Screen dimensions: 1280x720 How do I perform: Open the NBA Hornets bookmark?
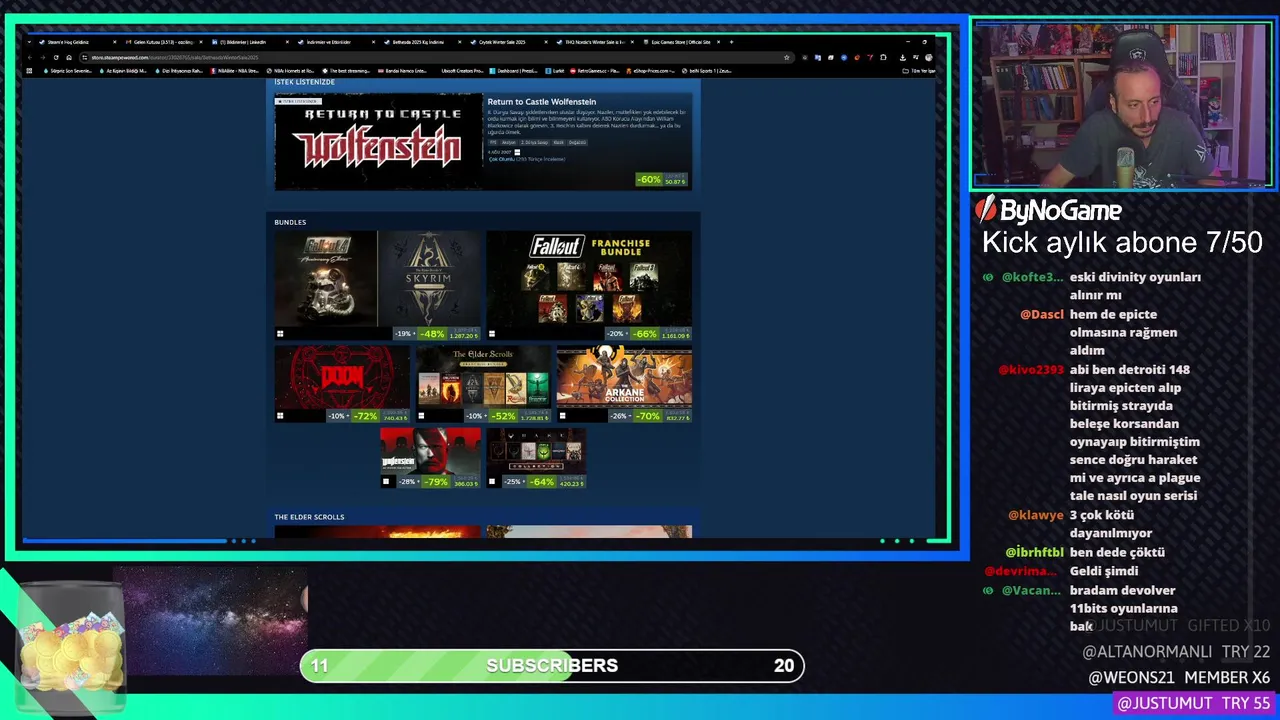(291, 71)
